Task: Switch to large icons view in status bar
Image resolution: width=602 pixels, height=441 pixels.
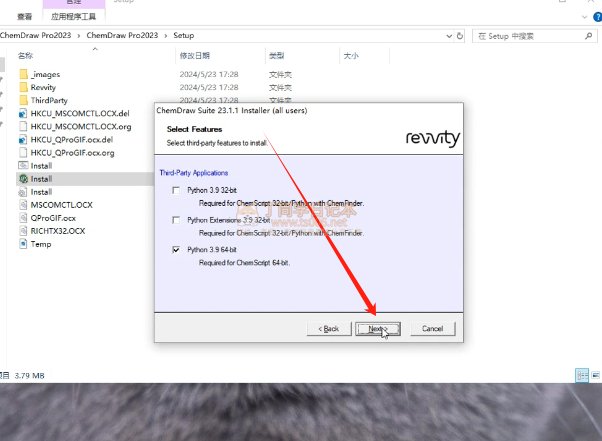Action: pos(595,375)
